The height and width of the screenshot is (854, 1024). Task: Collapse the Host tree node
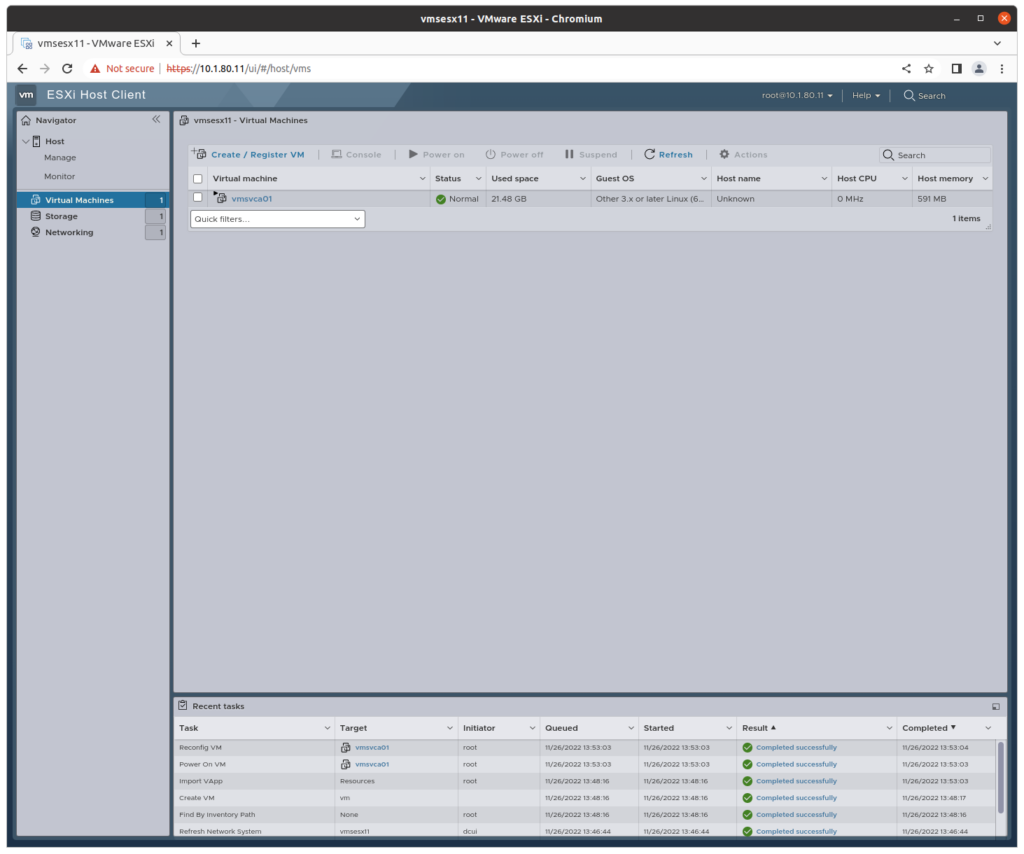tap(25, 141)
